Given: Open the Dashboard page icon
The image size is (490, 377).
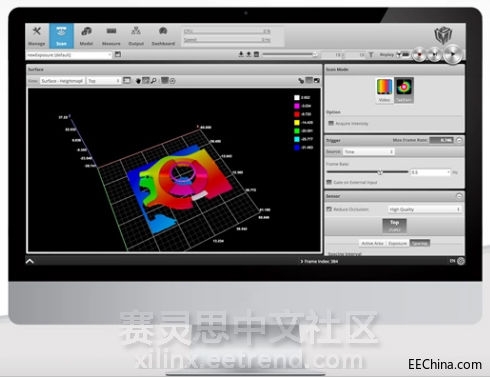Looking at the screenshot, I should tap(163, 36).
